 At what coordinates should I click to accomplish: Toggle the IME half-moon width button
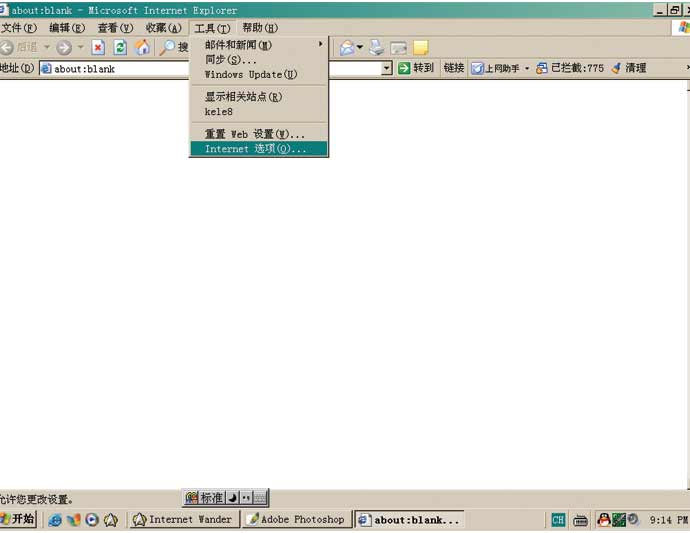232,498
